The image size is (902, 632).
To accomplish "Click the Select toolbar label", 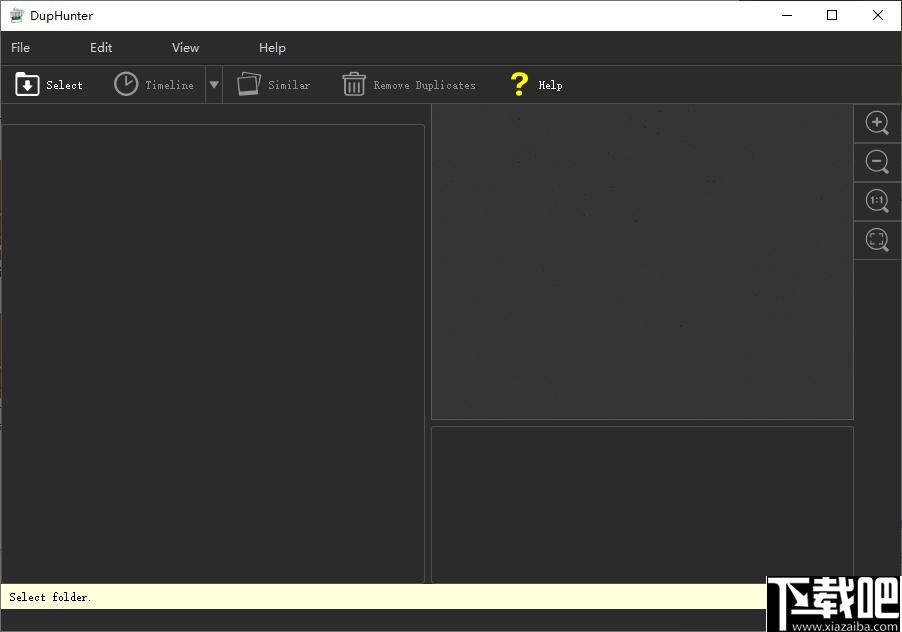I will point(64,85).
